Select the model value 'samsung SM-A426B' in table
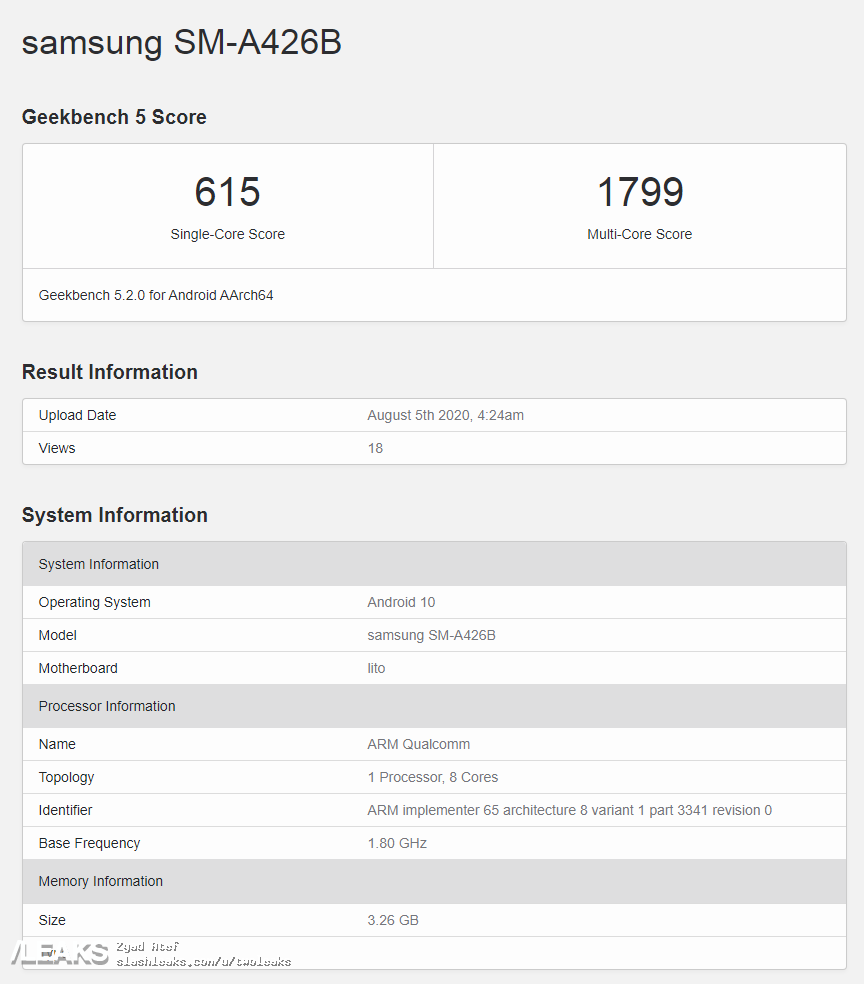The image size is (864, 984). (x=431, y=635)
